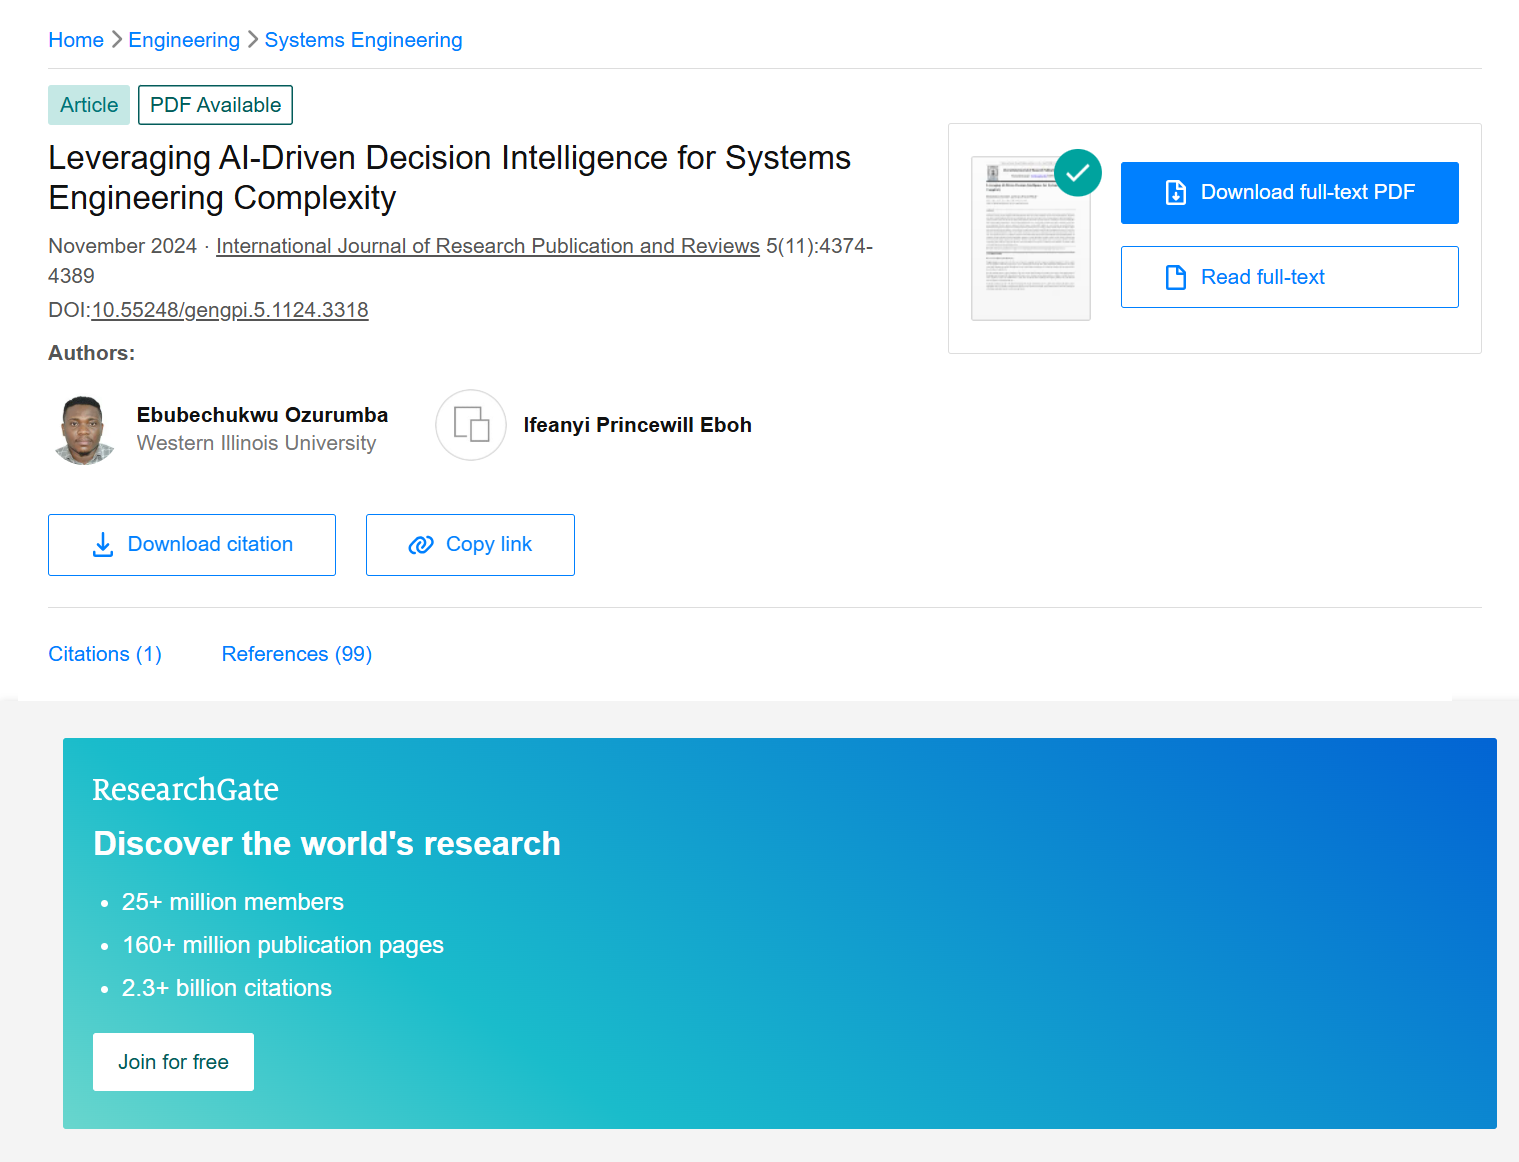Open the article PDF preview thumbnail
The width and height of the screenshot is (1519, 1162).
[1031, 239]
